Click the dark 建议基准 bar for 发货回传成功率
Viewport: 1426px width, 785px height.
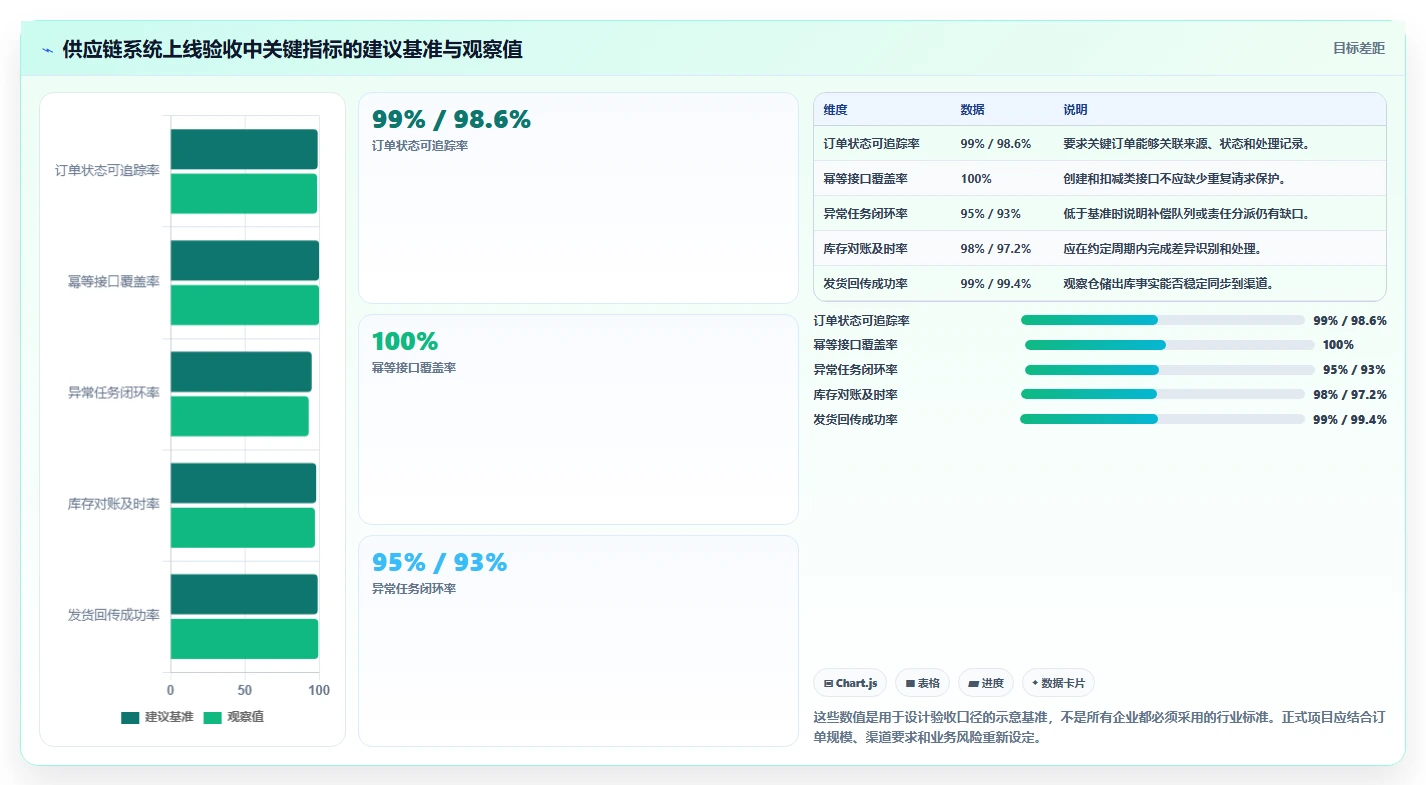(244, 594)
